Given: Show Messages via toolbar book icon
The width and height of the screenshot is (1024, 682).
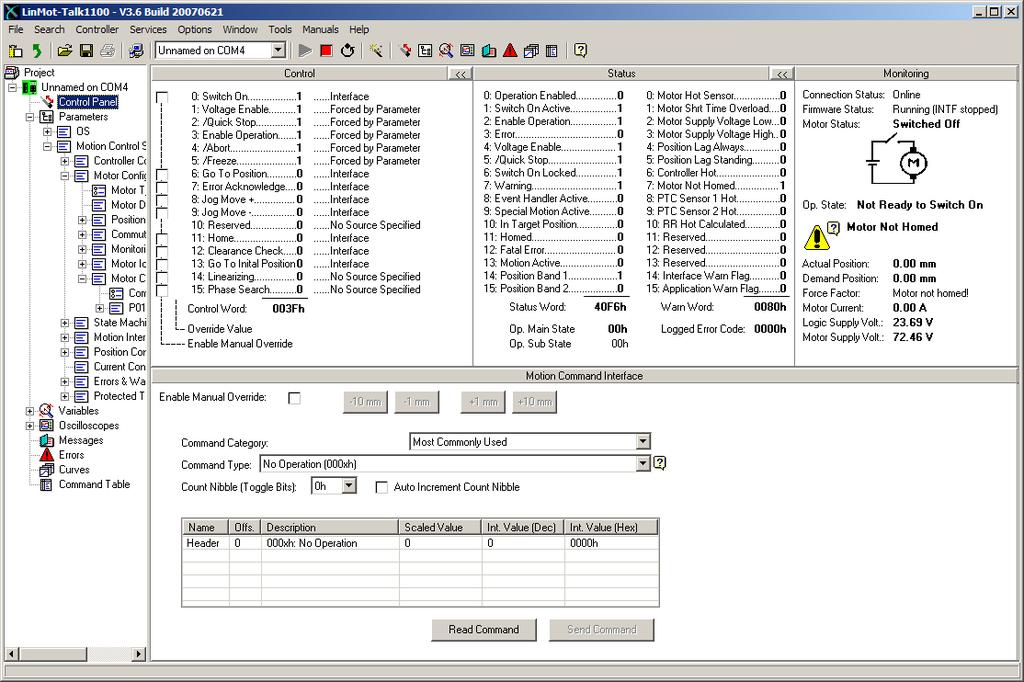Looking at the screenshot, I should tap(488, 50).
